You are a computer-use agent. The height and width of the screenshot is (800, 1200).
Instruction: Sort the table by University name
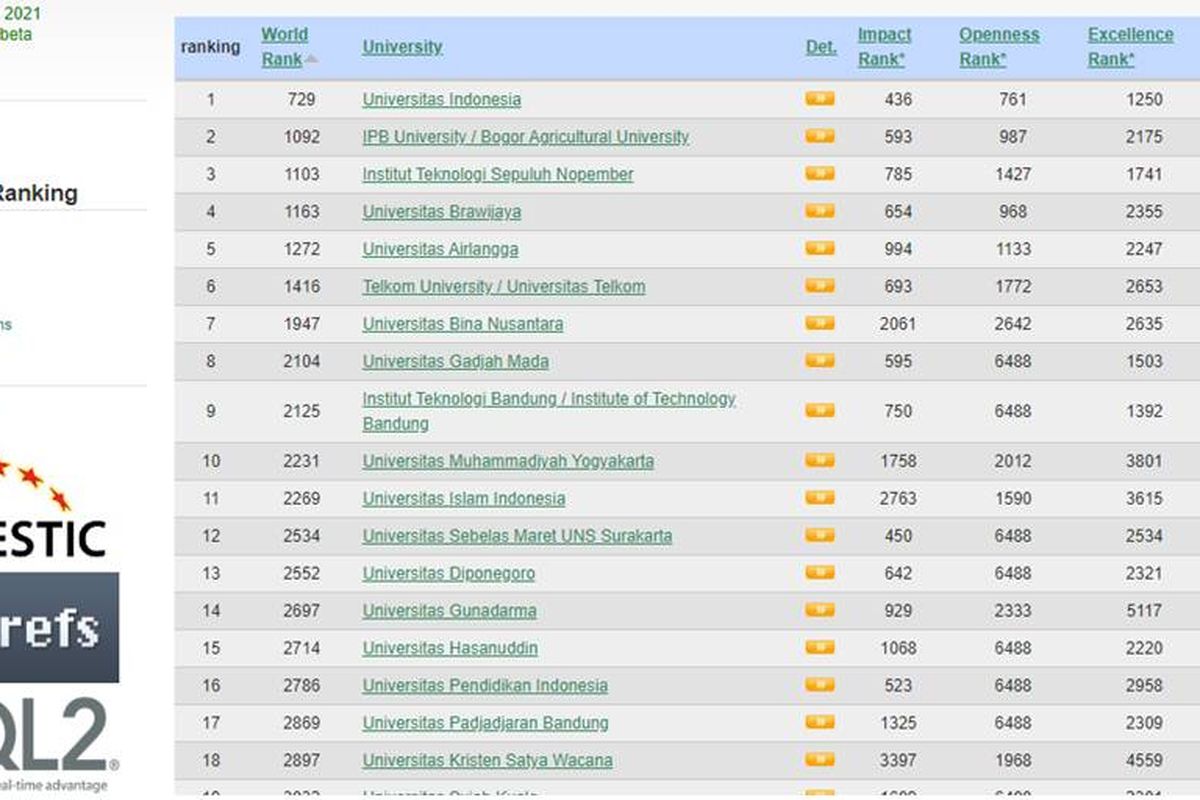pos(402,47)
